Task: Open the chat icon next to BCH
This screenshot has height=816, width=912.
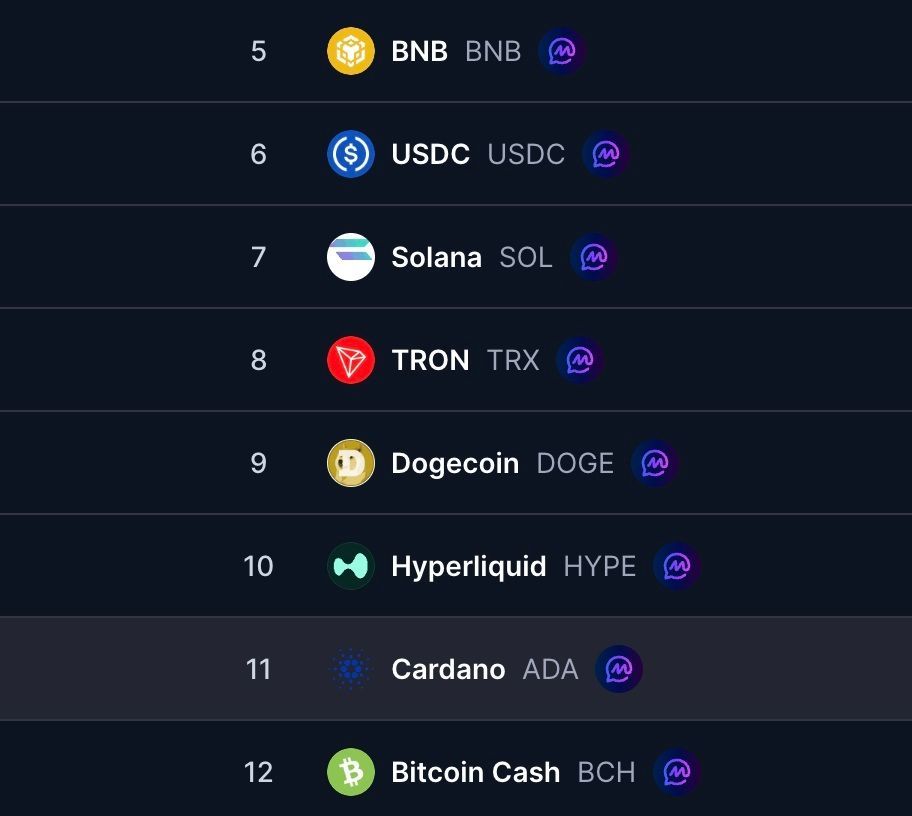Action: coord(677,772)
